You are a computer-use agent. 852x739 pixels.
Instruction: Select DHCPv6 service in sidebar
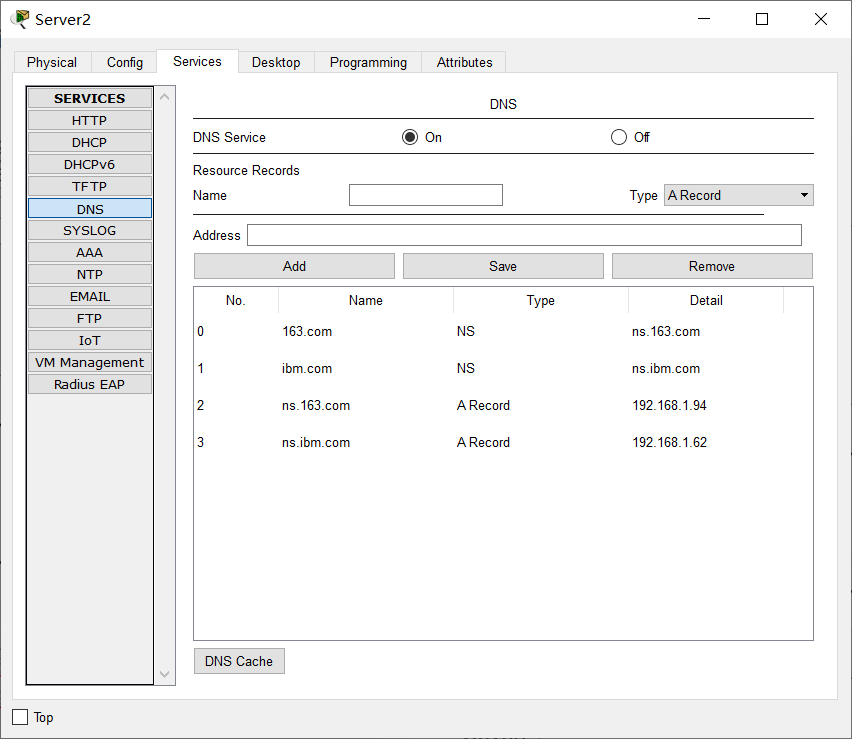pos(90,164)
